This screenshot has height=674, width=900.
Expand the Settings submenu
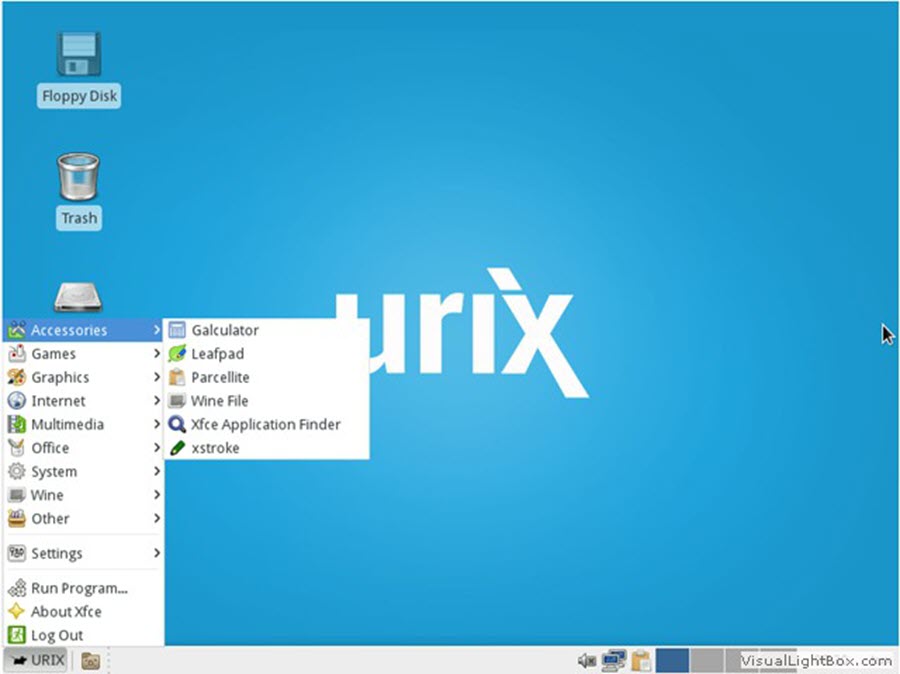click(x=83, y=553)
